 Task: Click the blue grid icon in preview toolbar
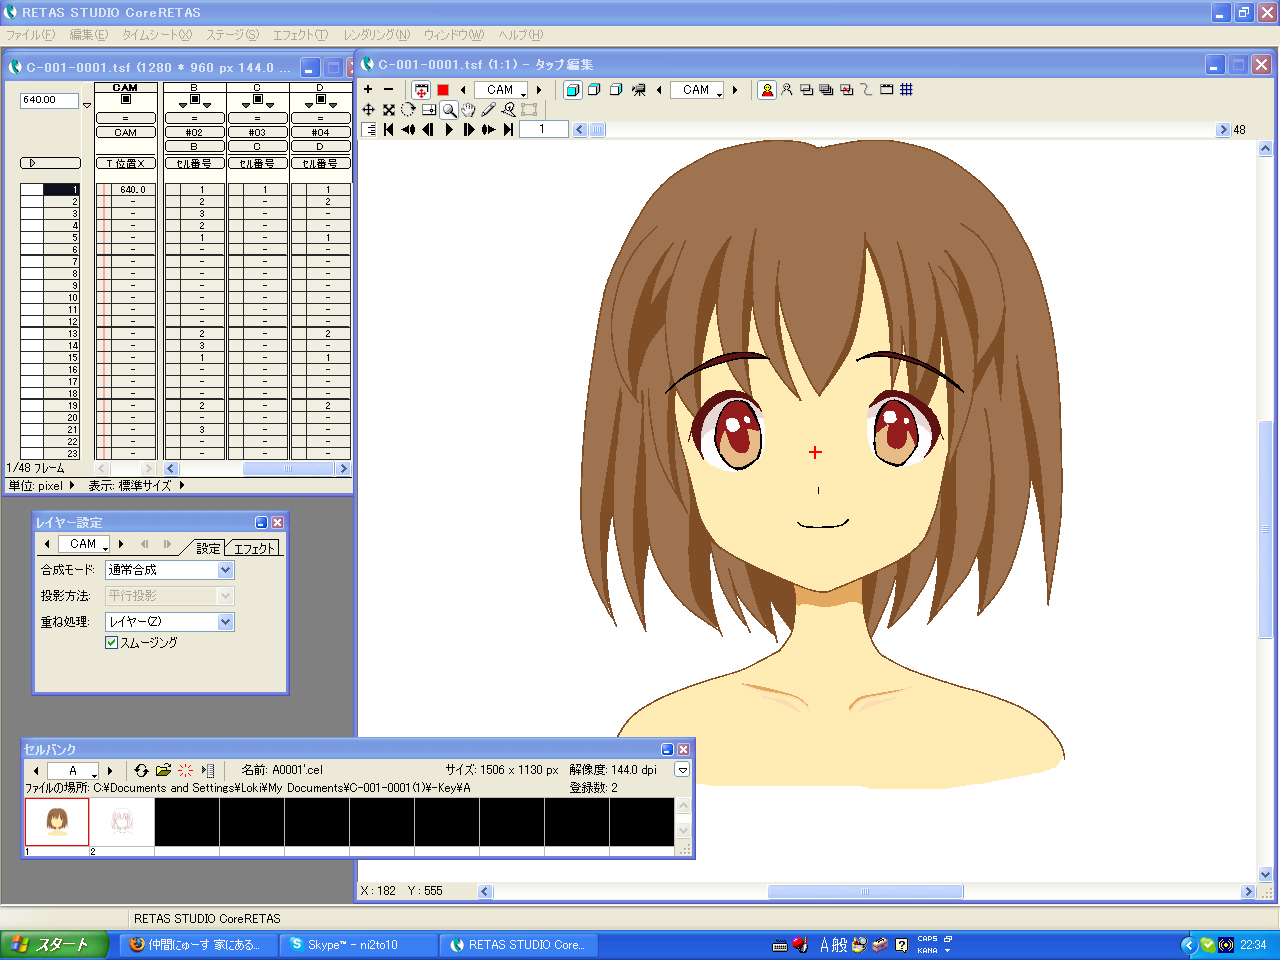click(x=906, y=90)
